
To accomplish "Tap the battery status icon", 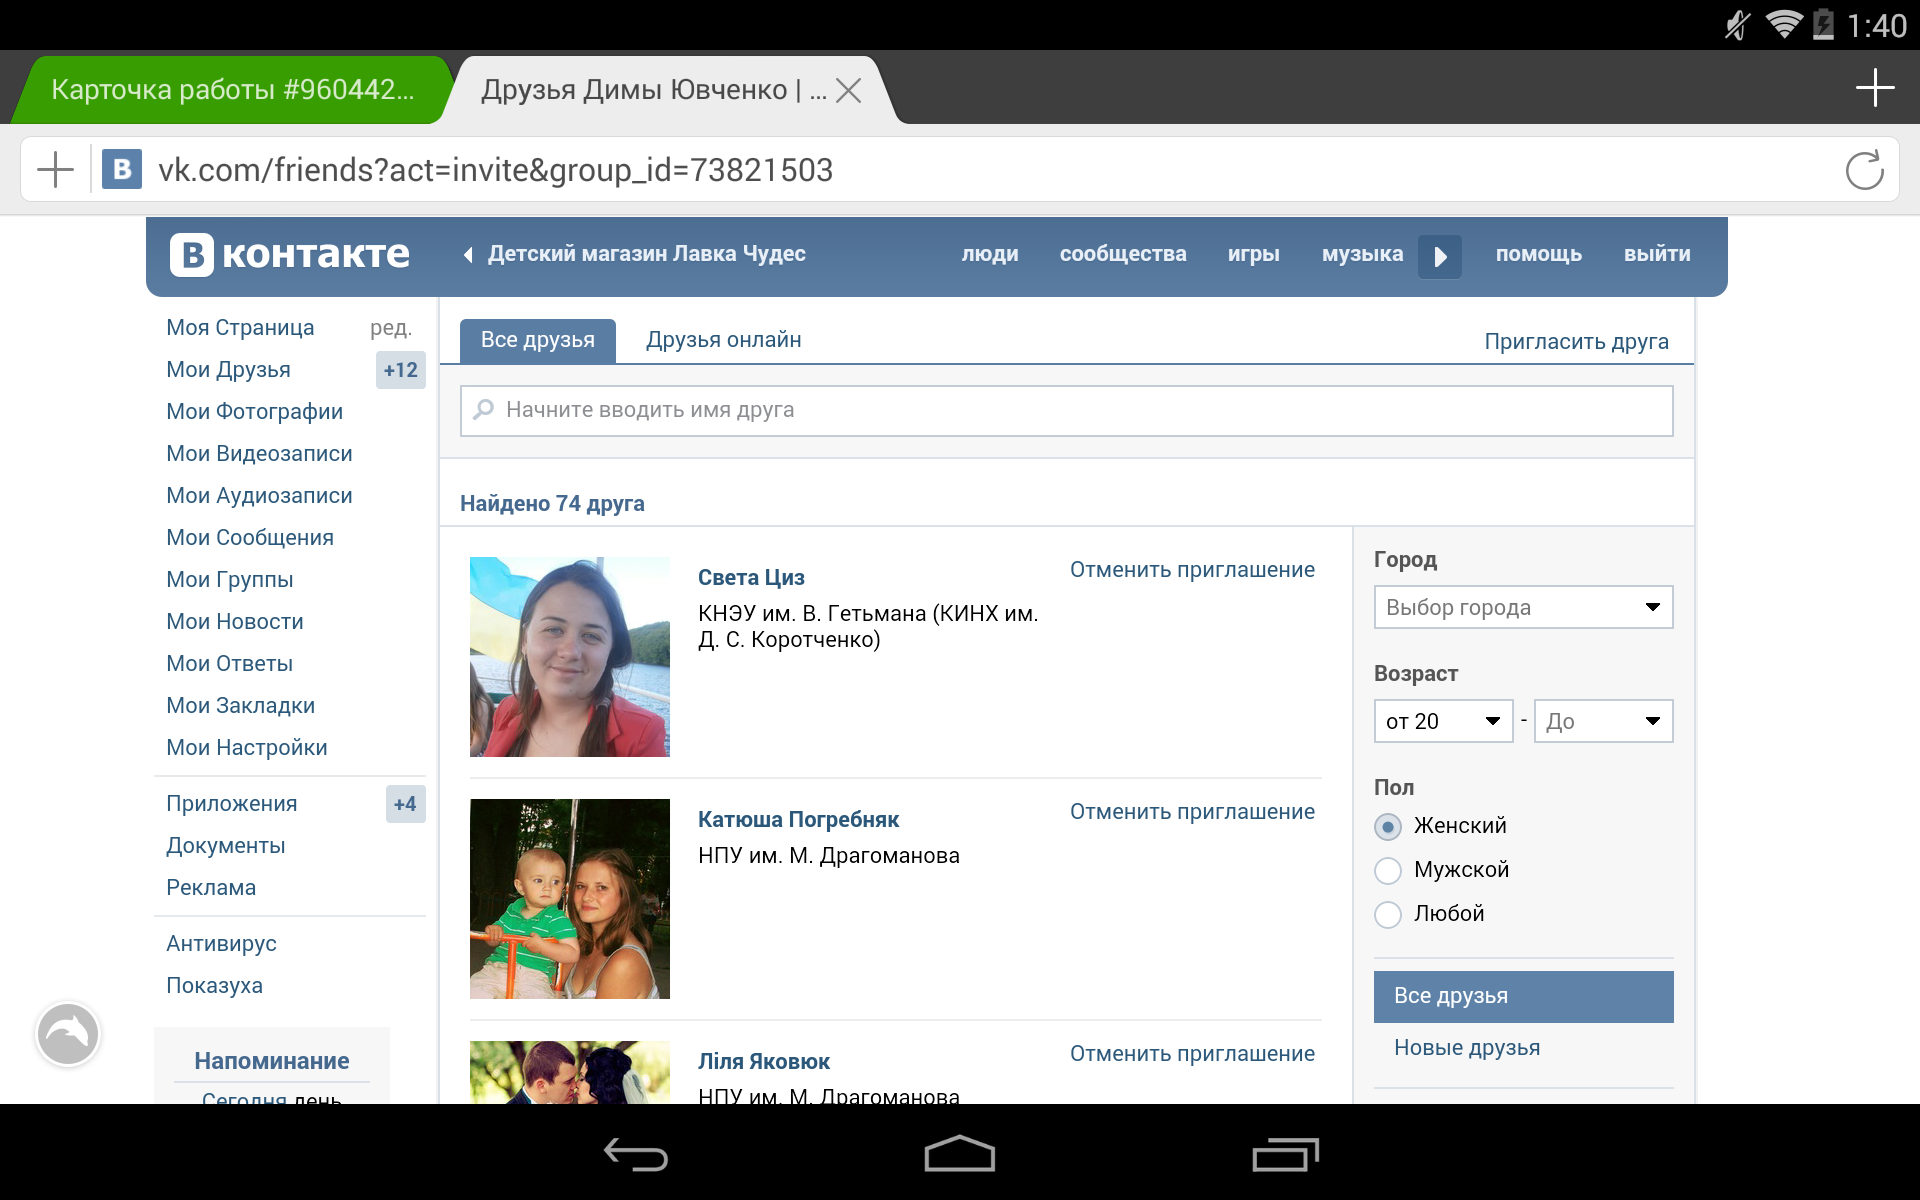I will (1824, 24).
